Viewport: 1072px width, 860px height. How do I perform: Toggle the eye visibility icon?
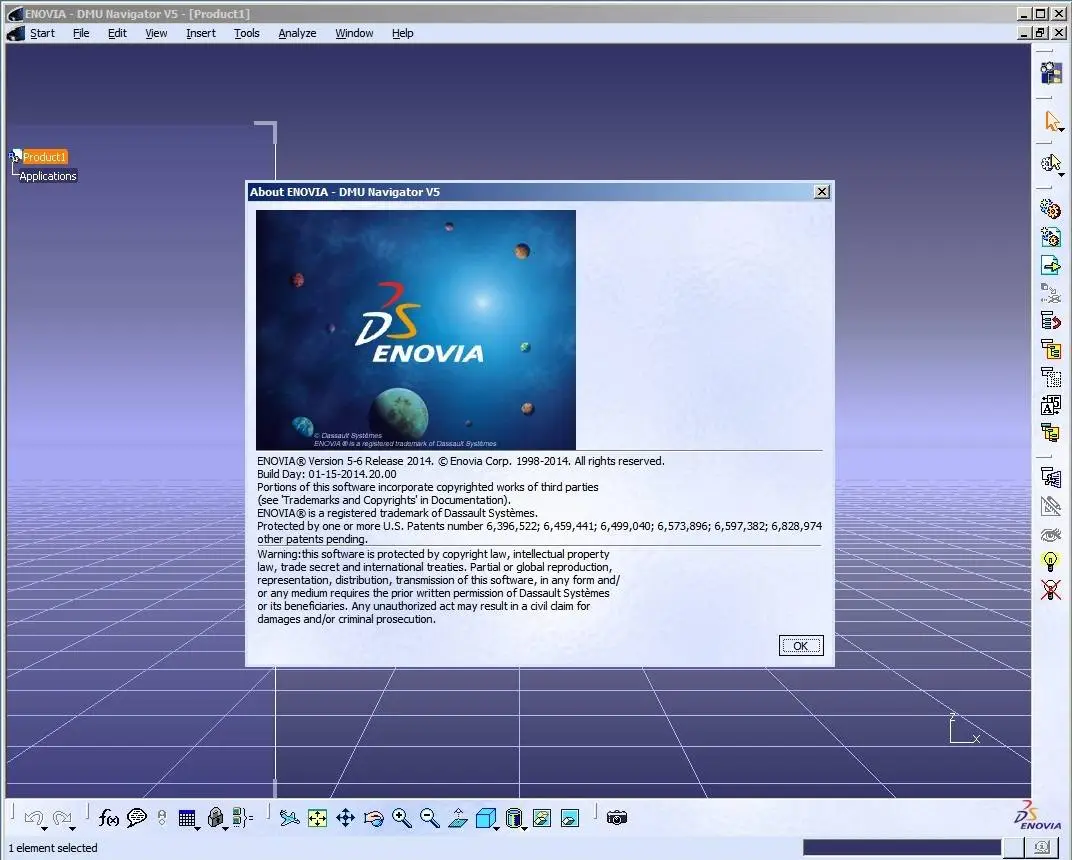[x=1050, y=534]
